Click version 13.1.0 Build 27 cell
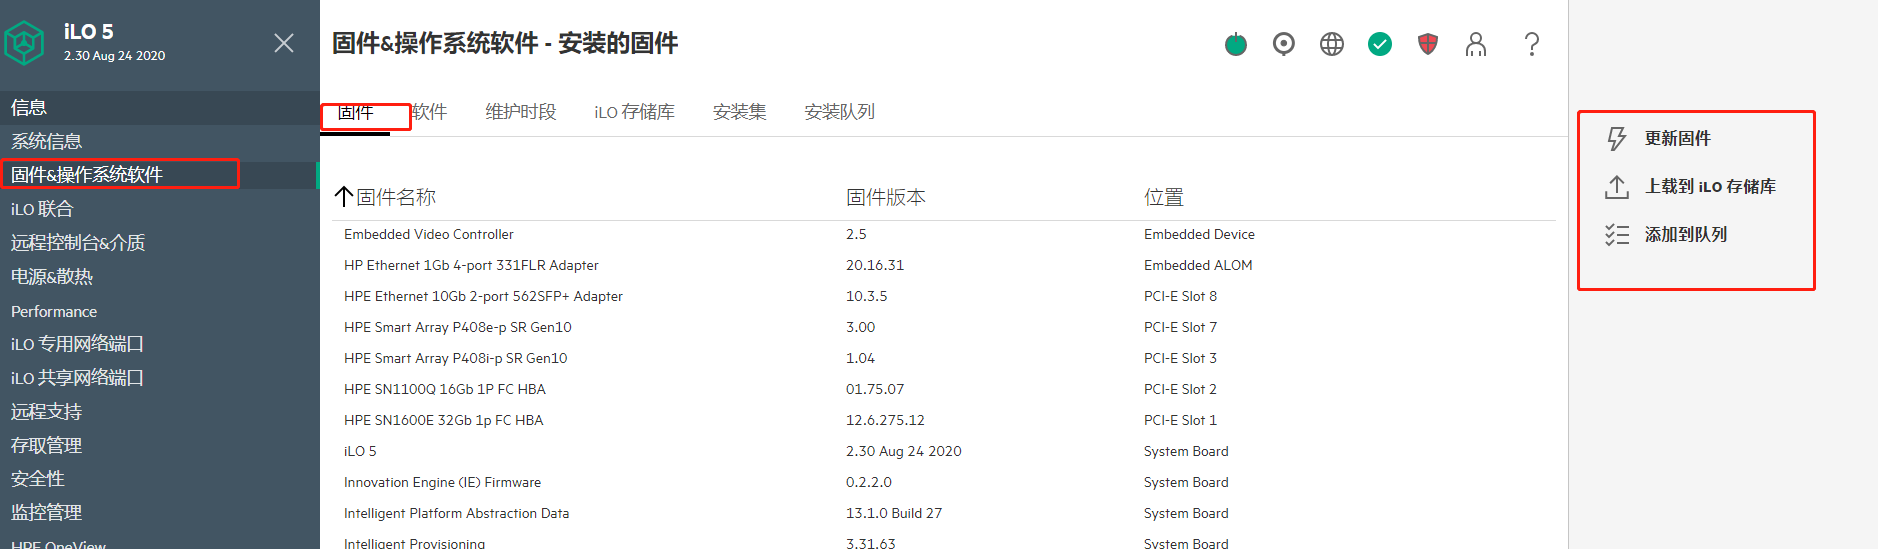Screen dimensions: 1878x549 (x=894, y=513)
